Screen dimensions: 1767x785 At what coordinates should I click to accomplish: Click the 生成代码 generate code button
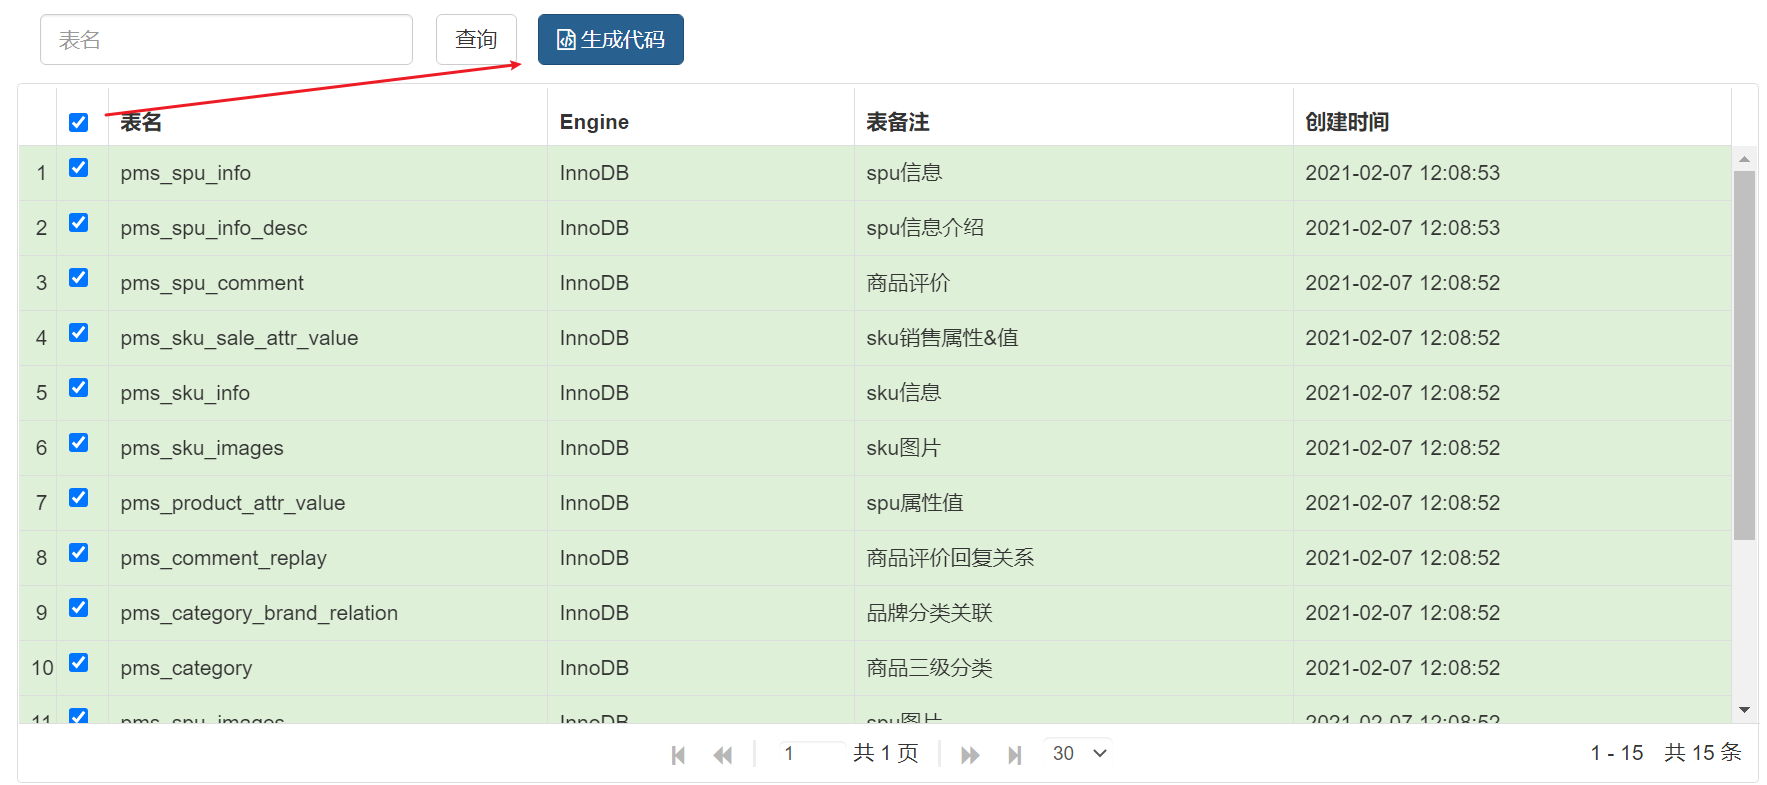tap(611, 40)
